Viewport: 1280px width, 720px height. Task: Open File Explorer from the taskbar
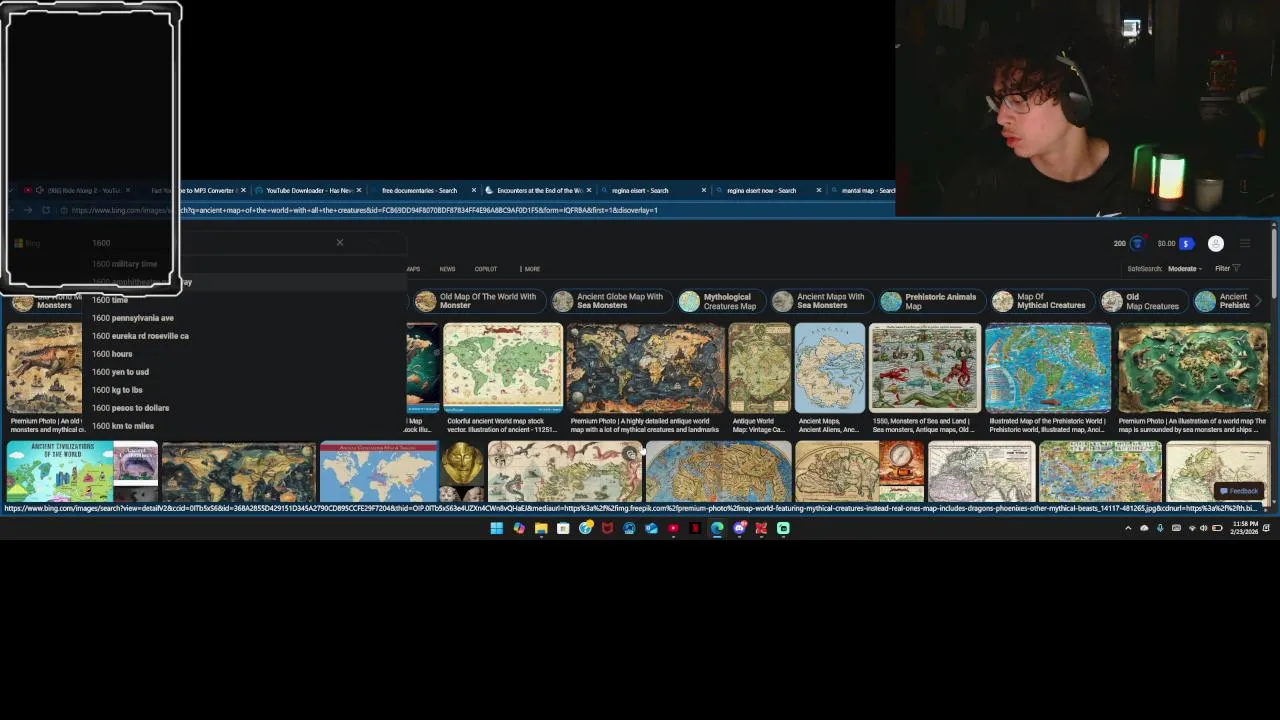541,528
